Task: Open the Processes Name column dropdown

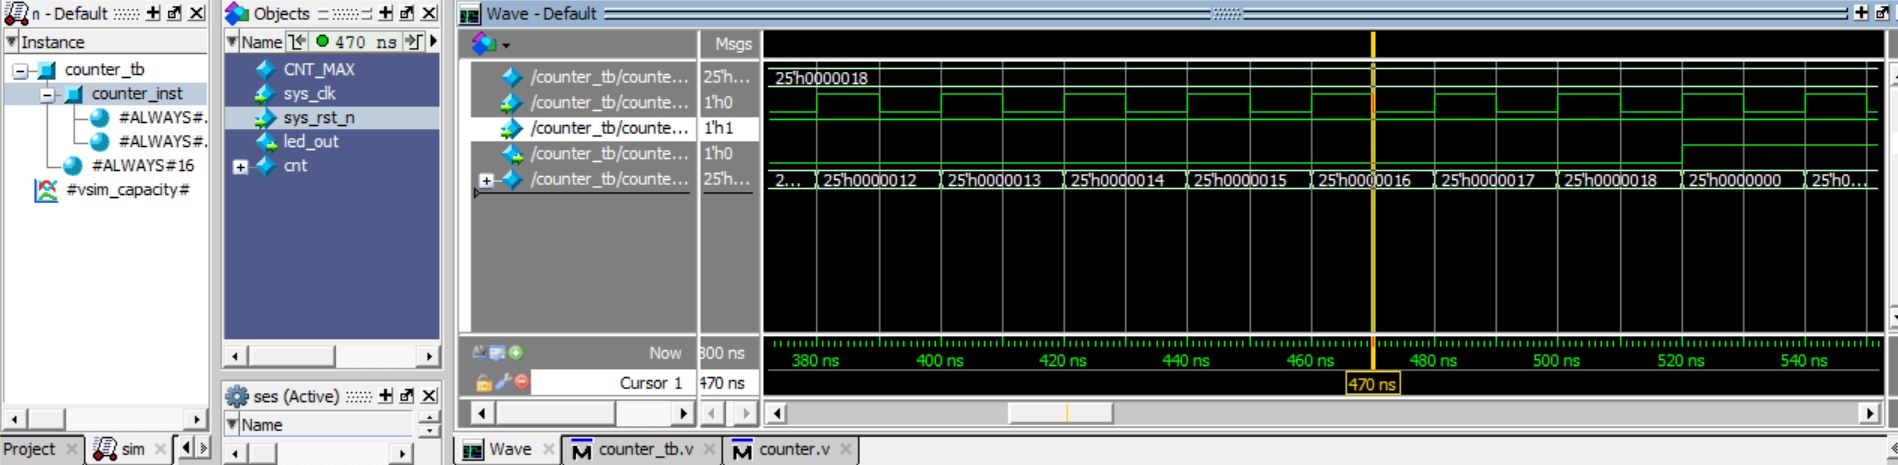Action: [232, 424]
